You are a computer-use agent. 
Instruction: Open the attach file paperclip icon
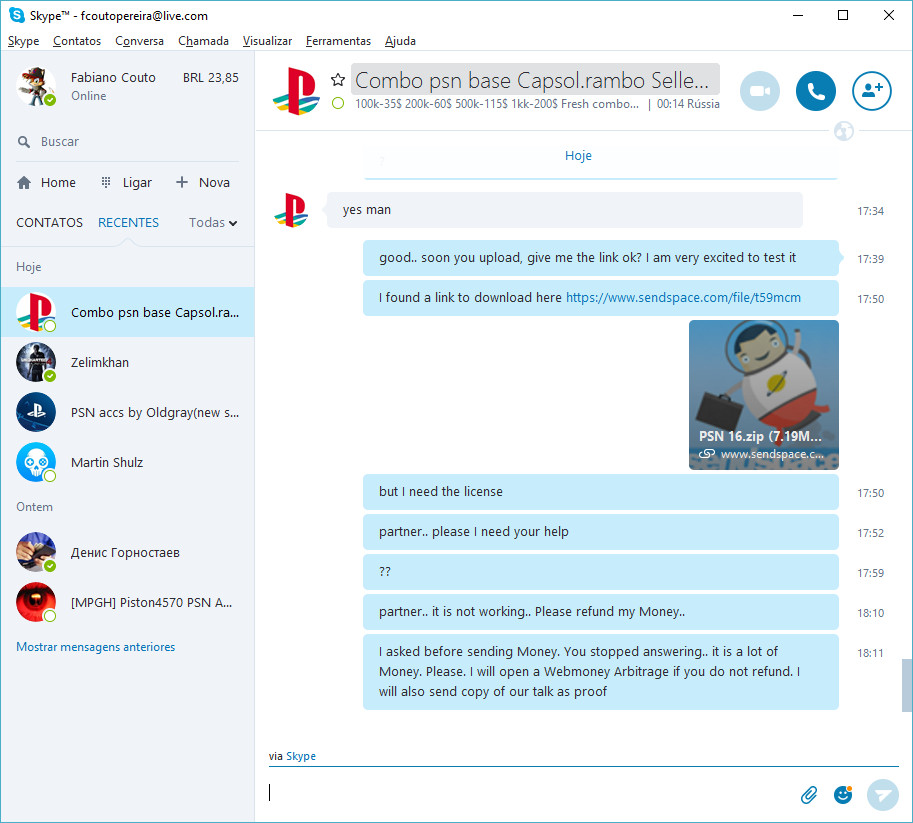(x=809, y=794)
